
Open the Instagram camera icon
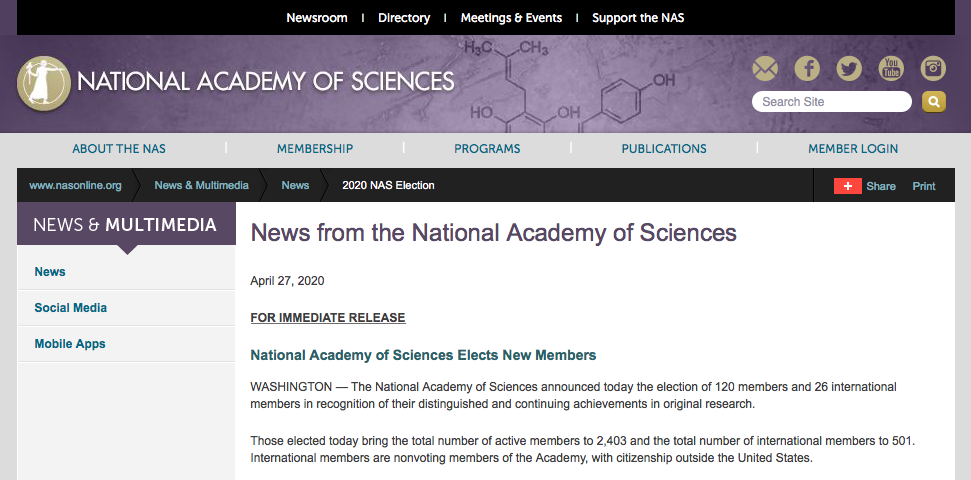933,68
